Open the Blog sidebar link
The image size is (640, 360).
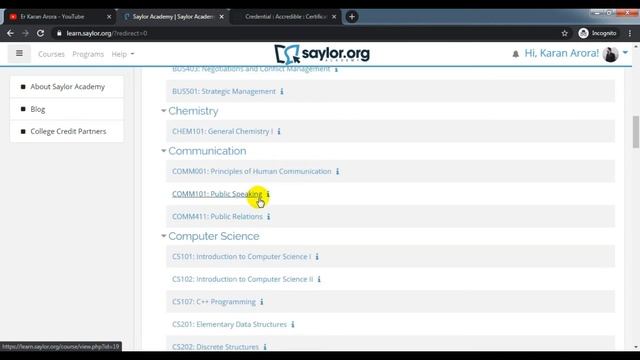[38, 109]
